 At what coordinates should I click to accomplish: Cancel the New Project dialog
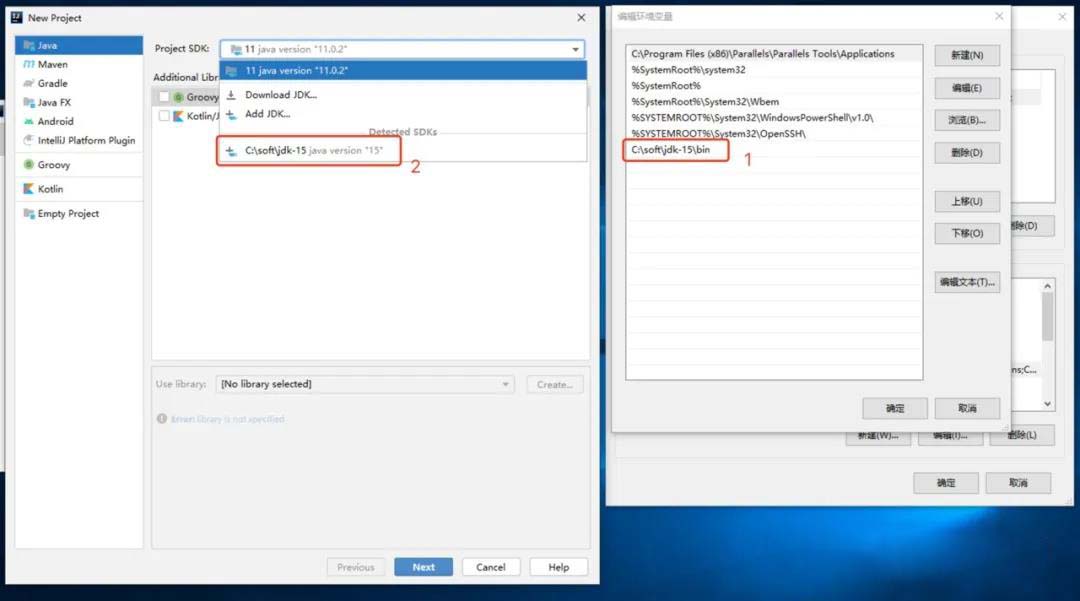(x=490, y=567)
